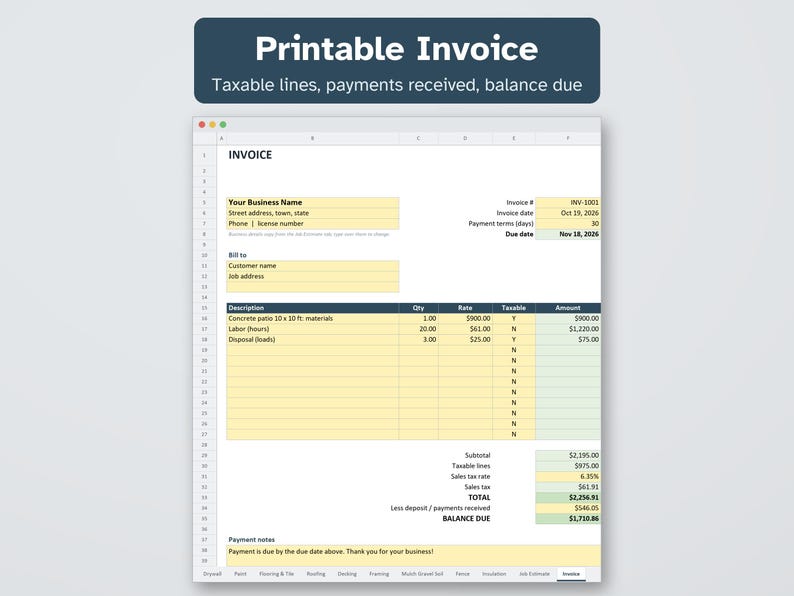Click the Labor (hours) description cell
The image size is (794, 596).
(312, 329)
